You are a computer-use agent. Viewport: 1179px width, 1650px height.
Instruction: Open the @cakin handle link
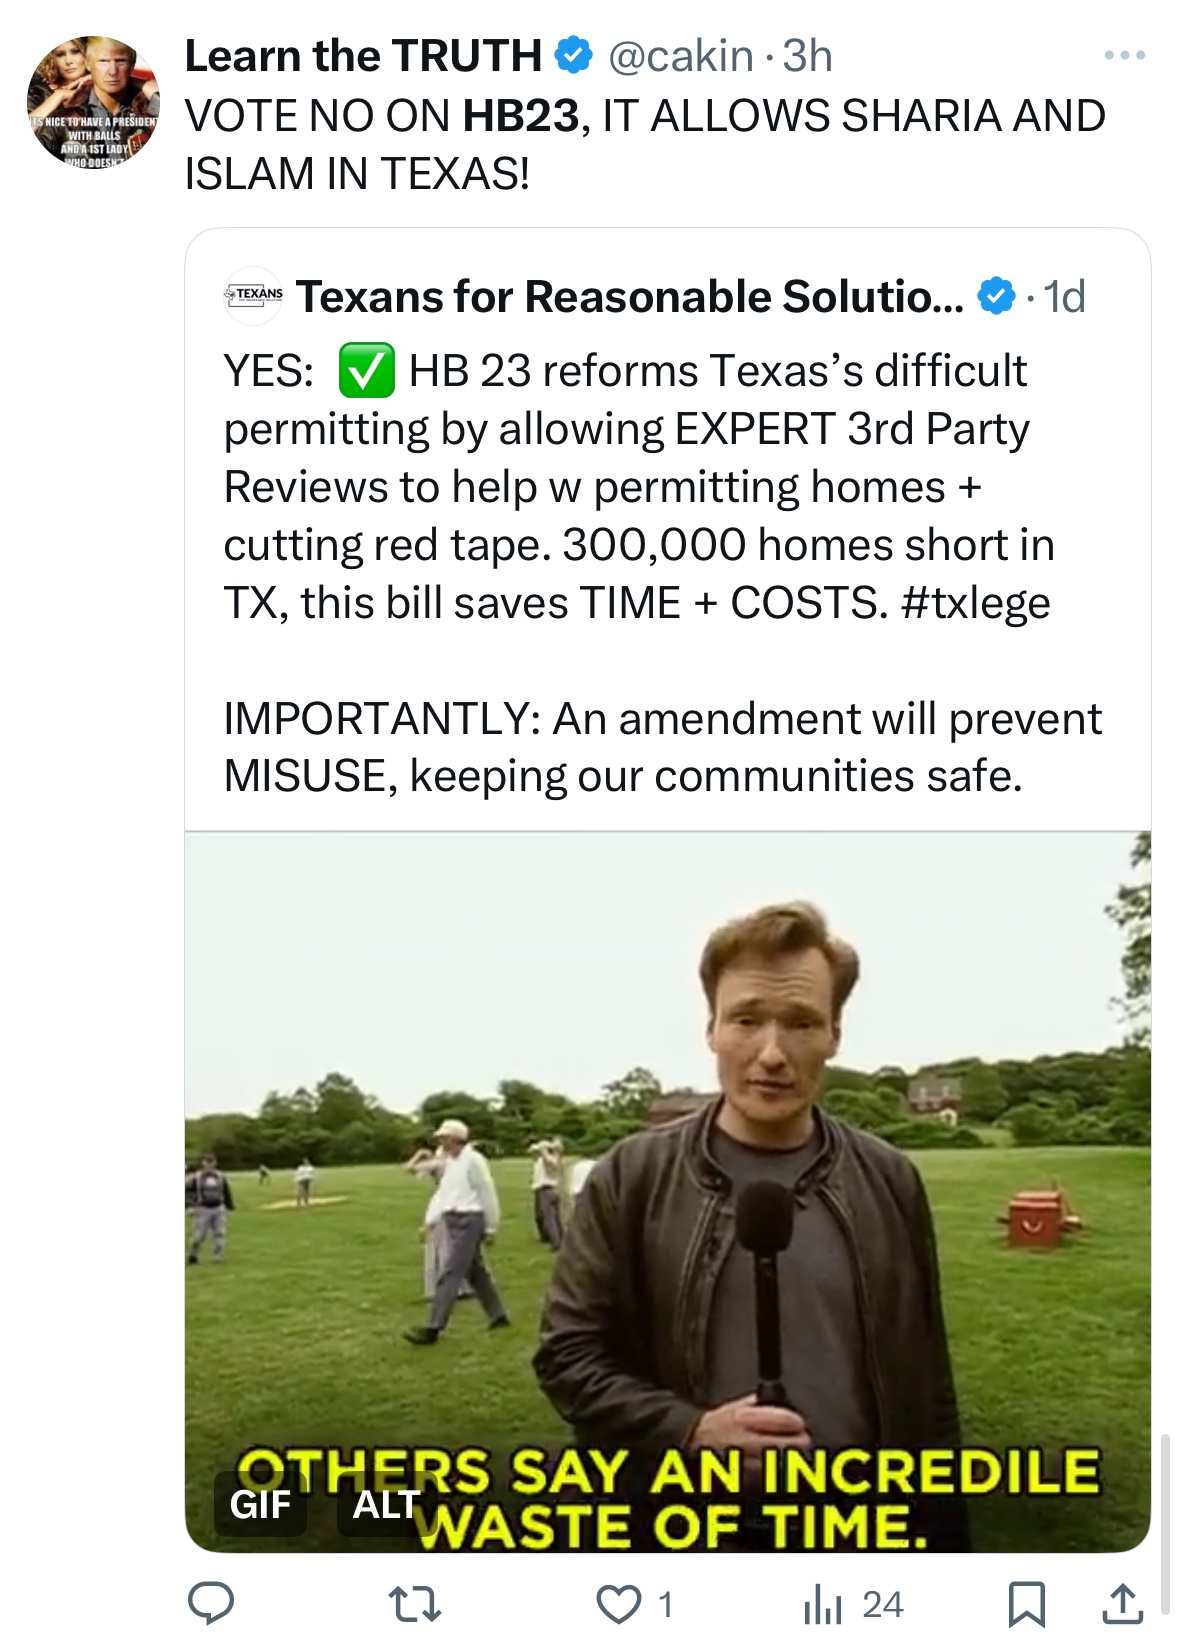(x=680, y=56)
